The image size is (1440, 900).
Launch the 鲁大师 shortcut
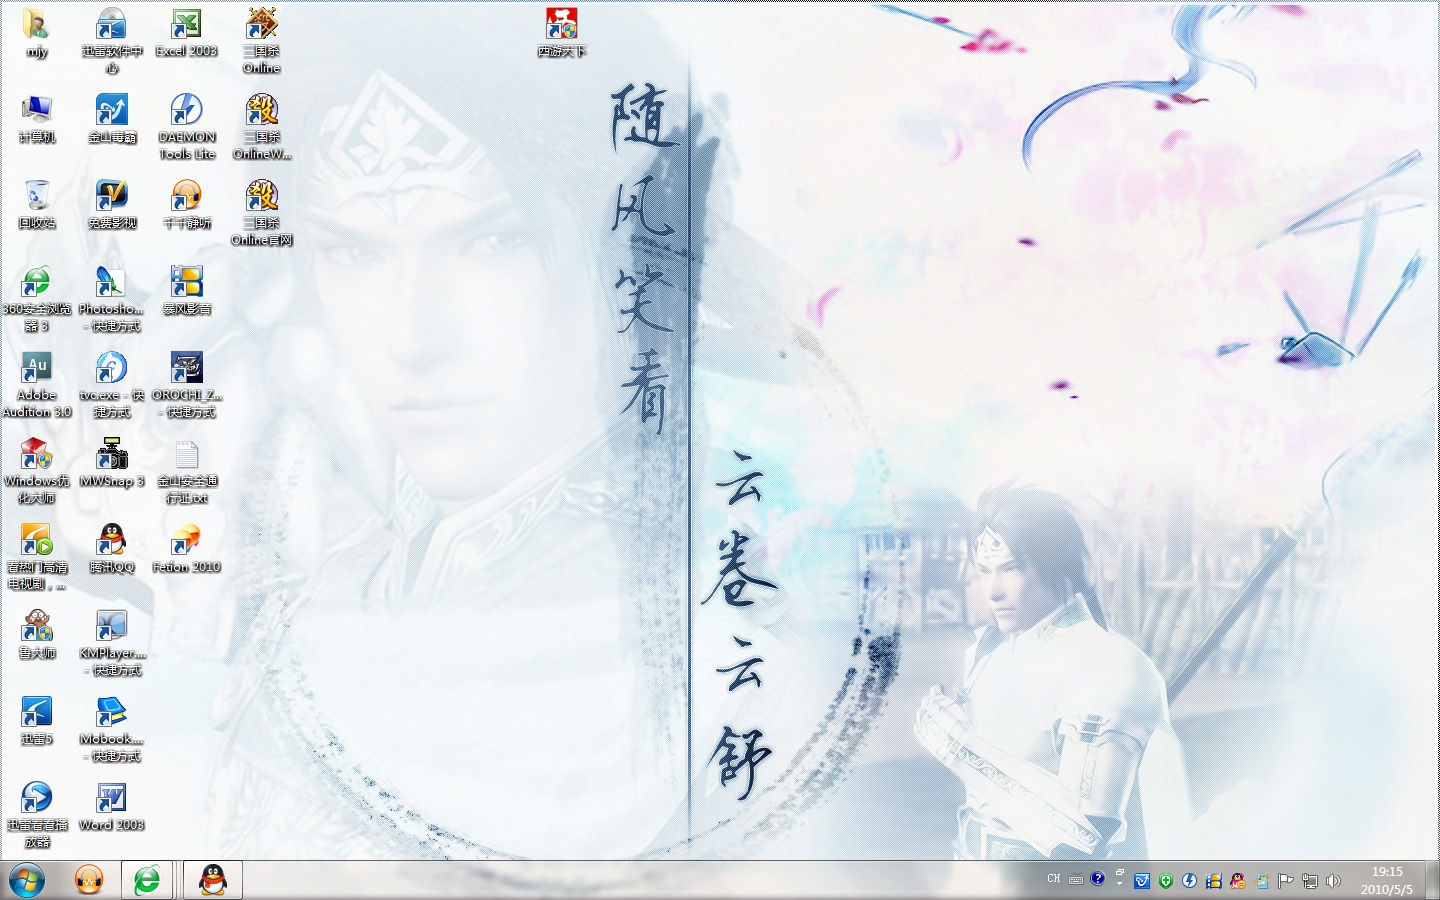[36, 636]
